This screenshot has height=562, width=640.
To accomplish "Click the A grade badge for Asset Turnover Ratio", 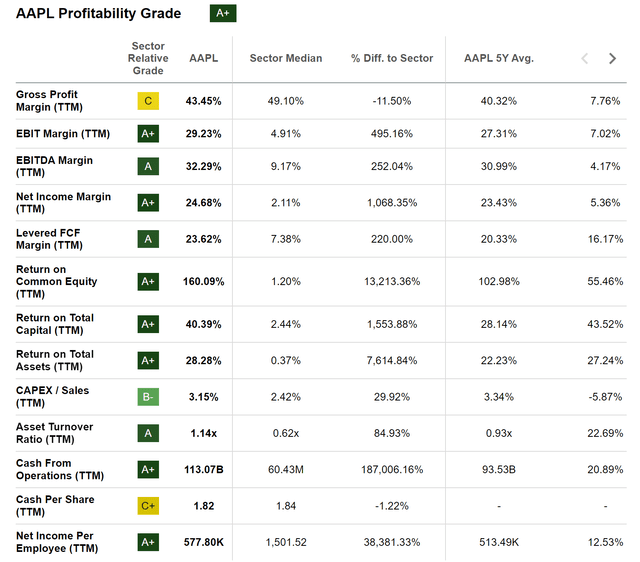I will [x=148, y=433].
